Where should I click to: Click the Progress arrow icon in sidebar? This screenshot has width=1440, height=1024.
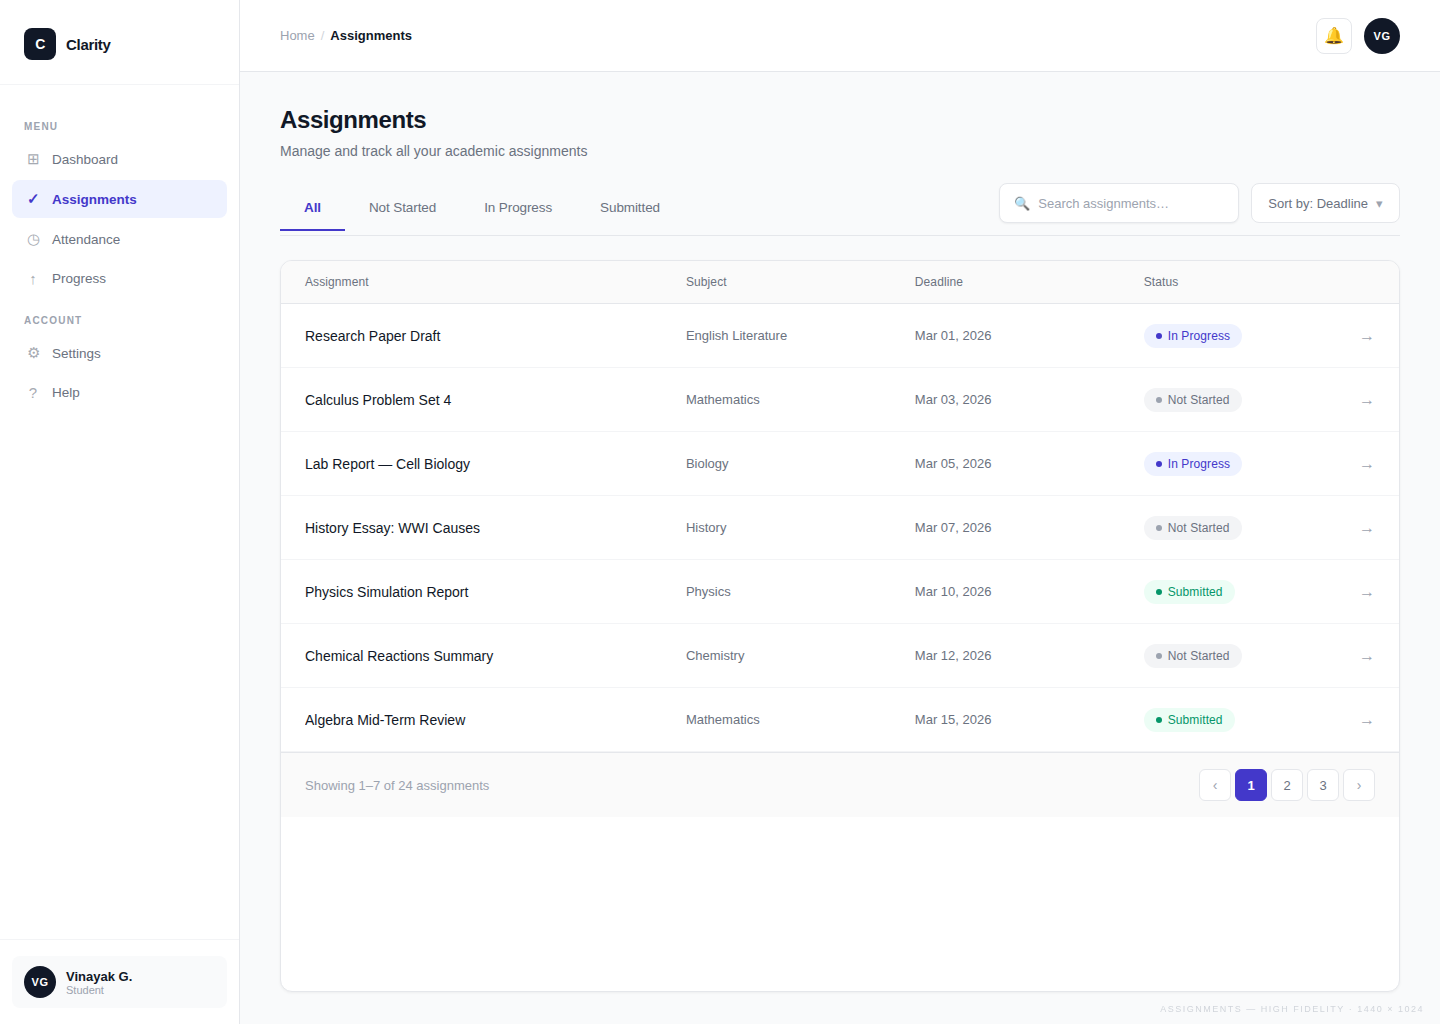[33, 278]
